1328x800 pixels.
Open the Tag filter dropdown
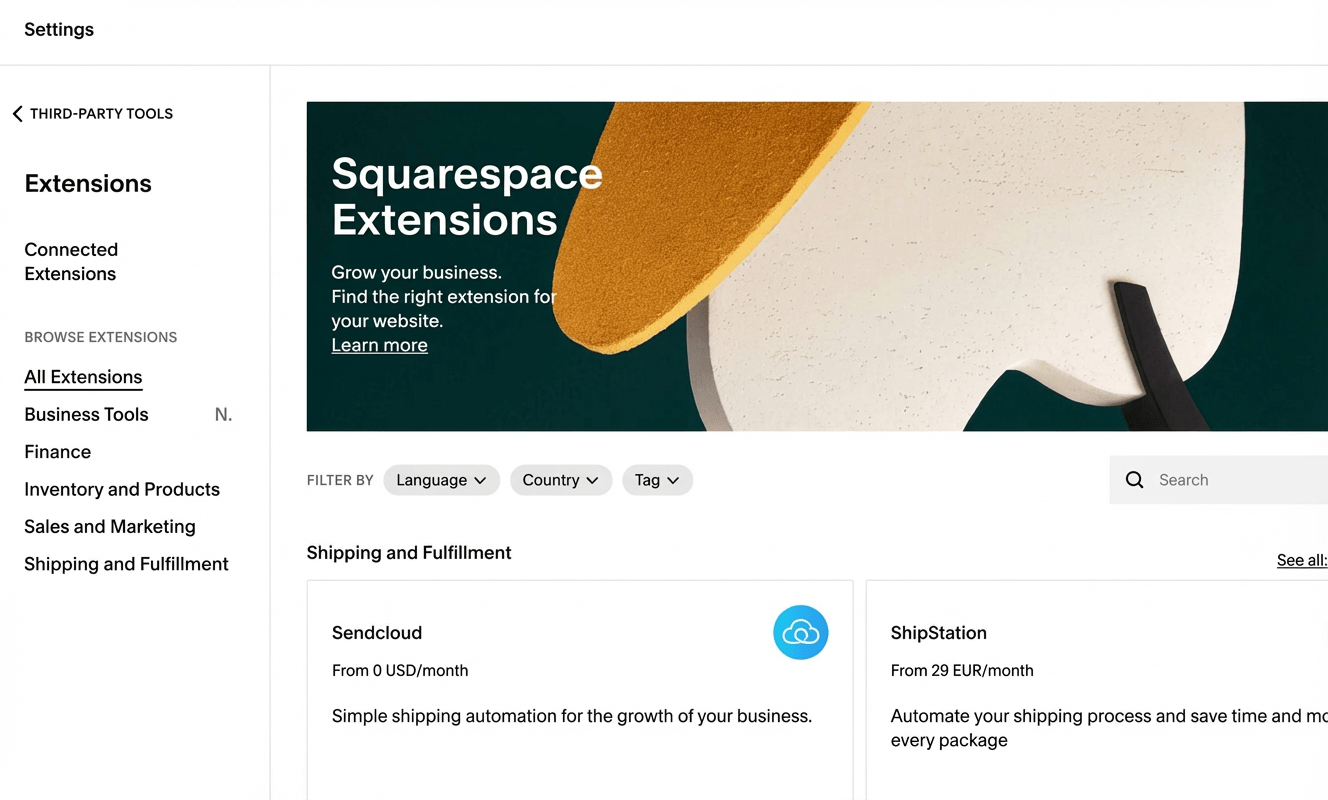657,480
